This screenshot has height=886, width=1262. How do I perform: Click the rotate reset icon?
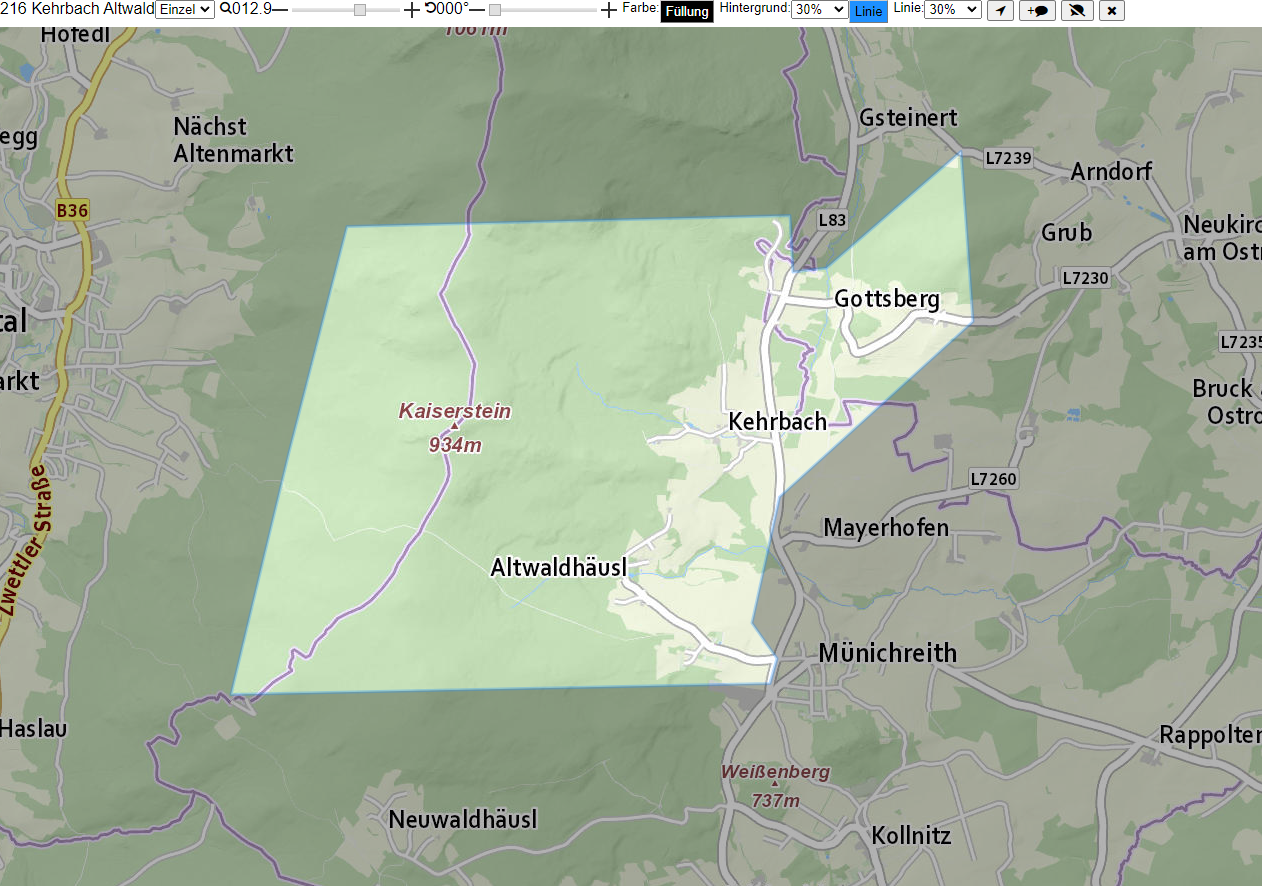click(x=430, y=8)
